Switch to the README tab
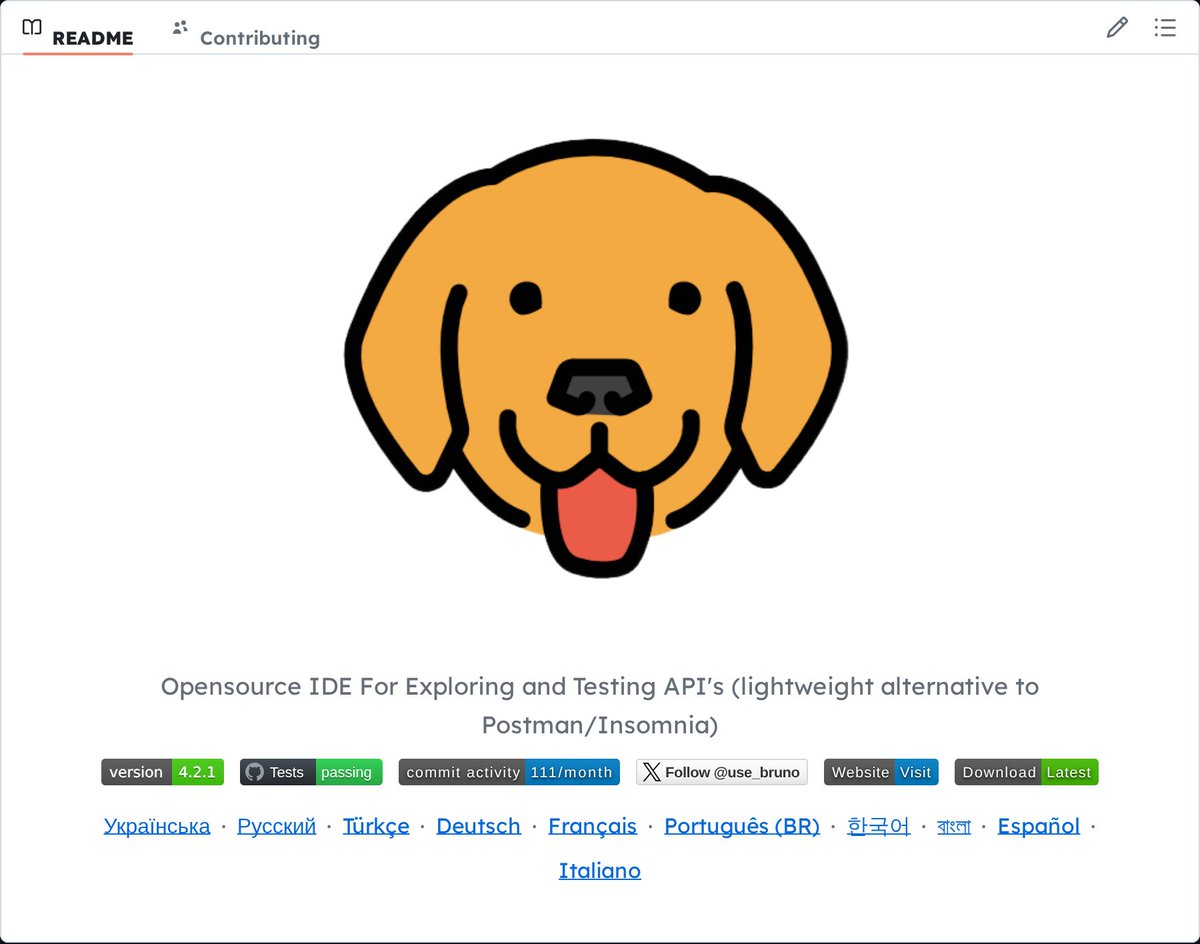 point(78,36)
